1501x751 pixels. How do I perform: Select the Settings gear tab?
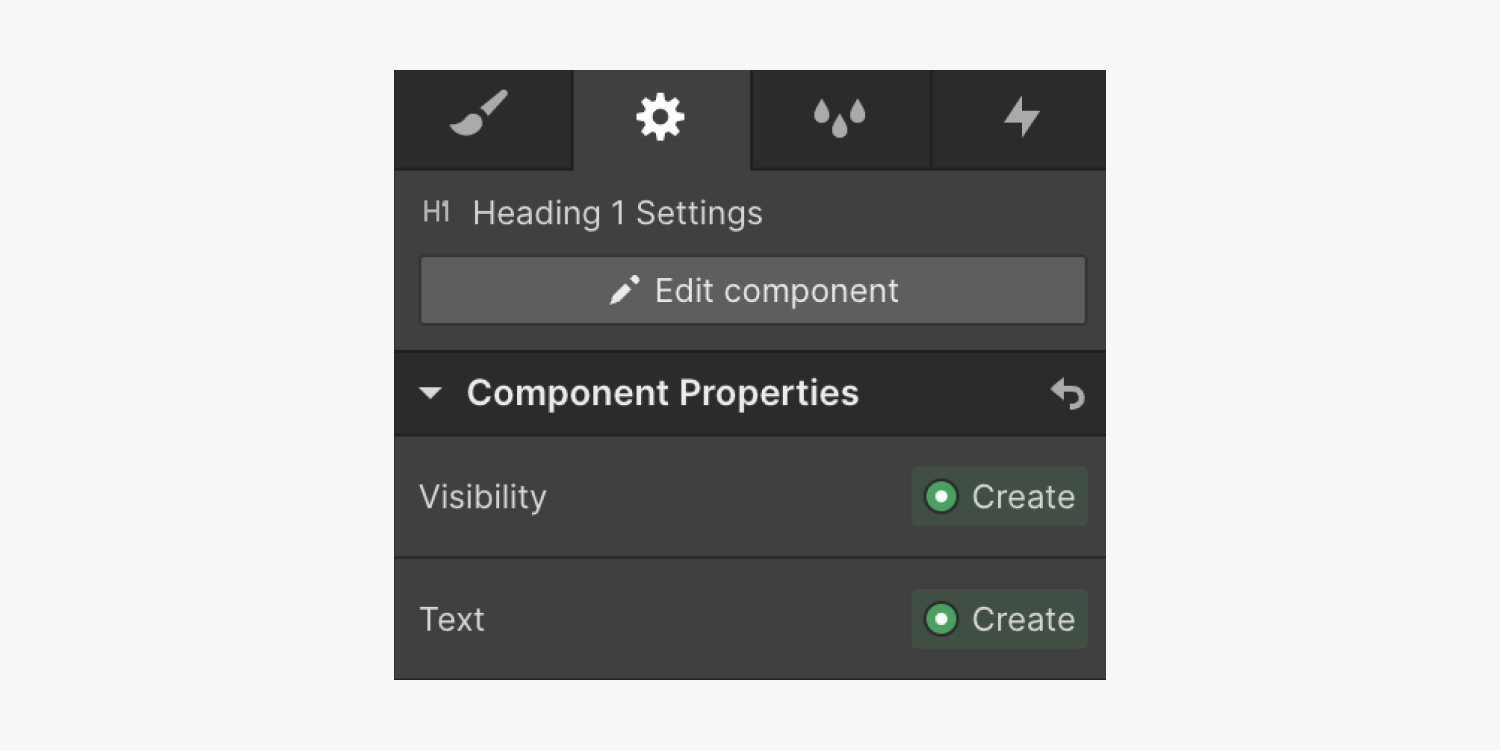coord(661,118)
